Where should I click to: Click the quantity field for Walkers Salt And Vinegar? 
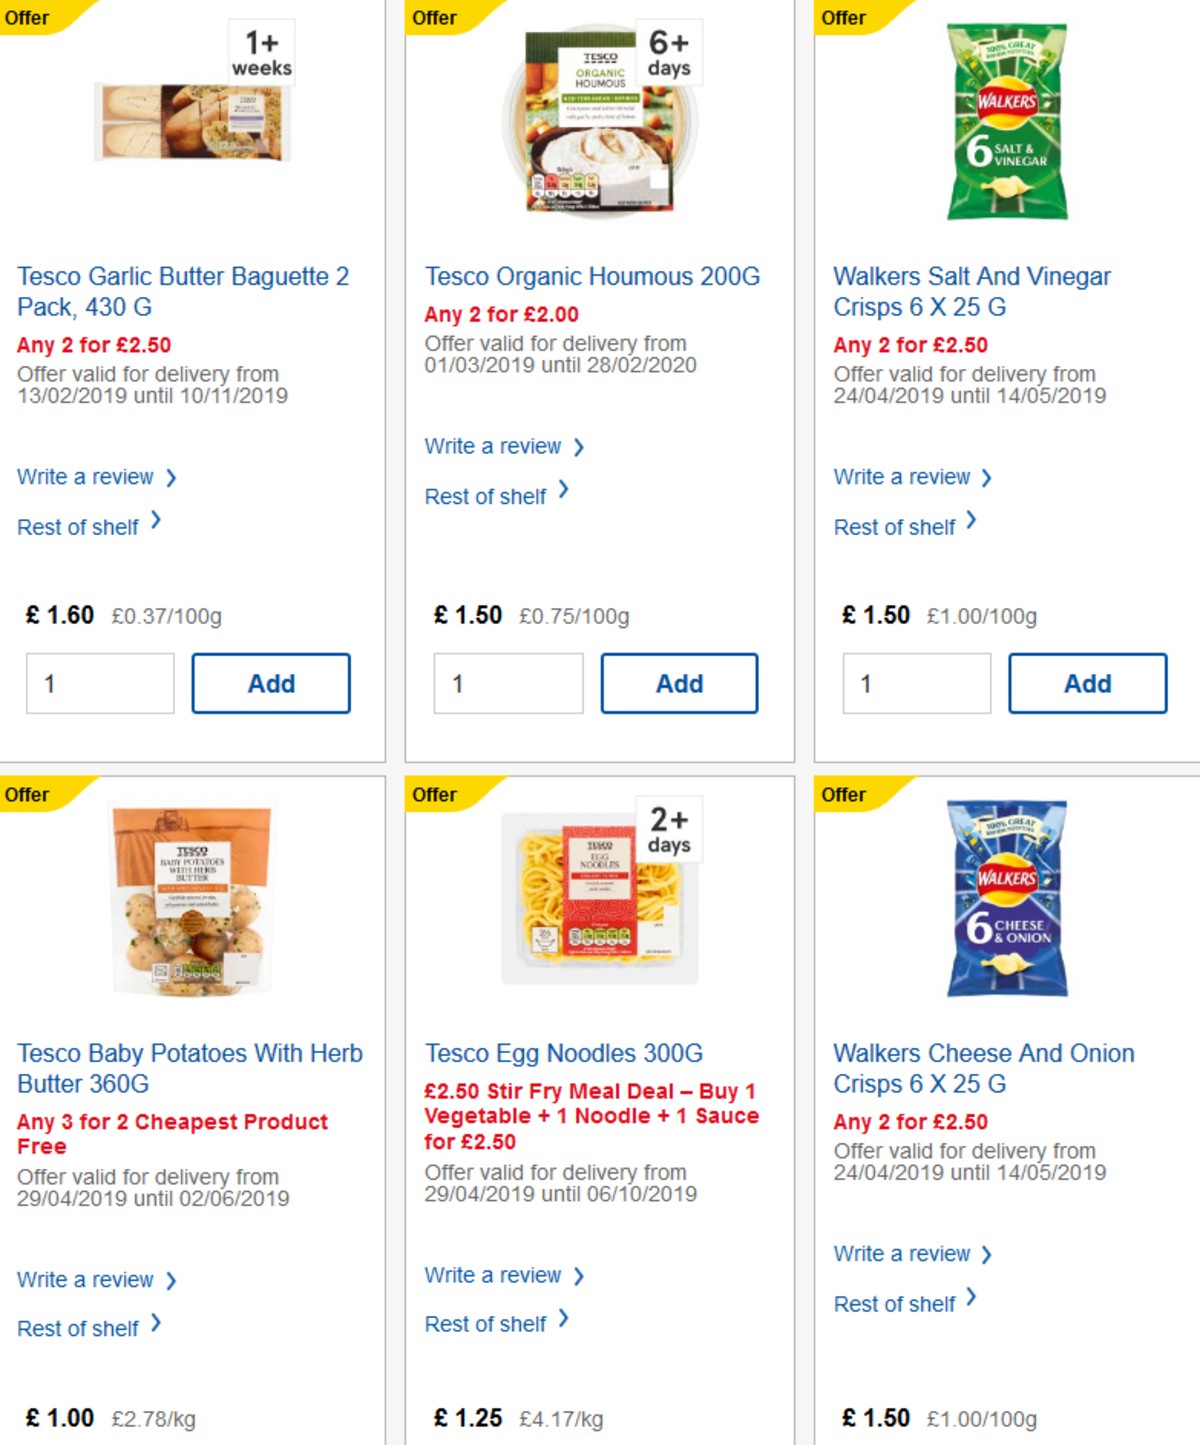[x=916, y=683]
